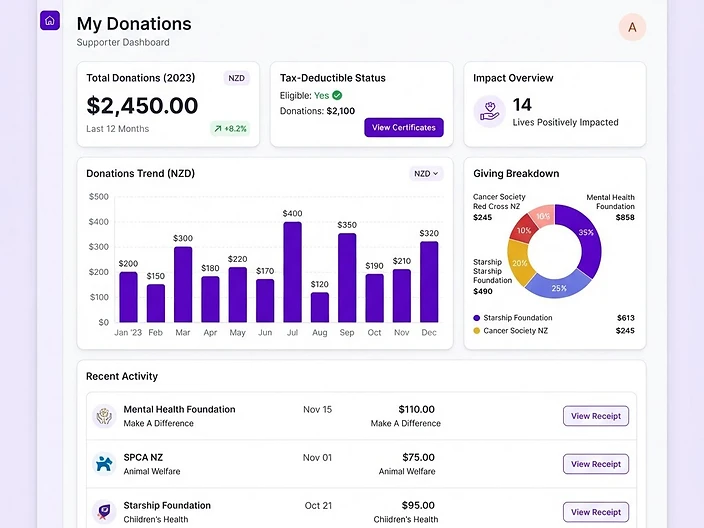Click the 'Donations: $2,100' text
The image size is (704, 528).
(317, 111)
